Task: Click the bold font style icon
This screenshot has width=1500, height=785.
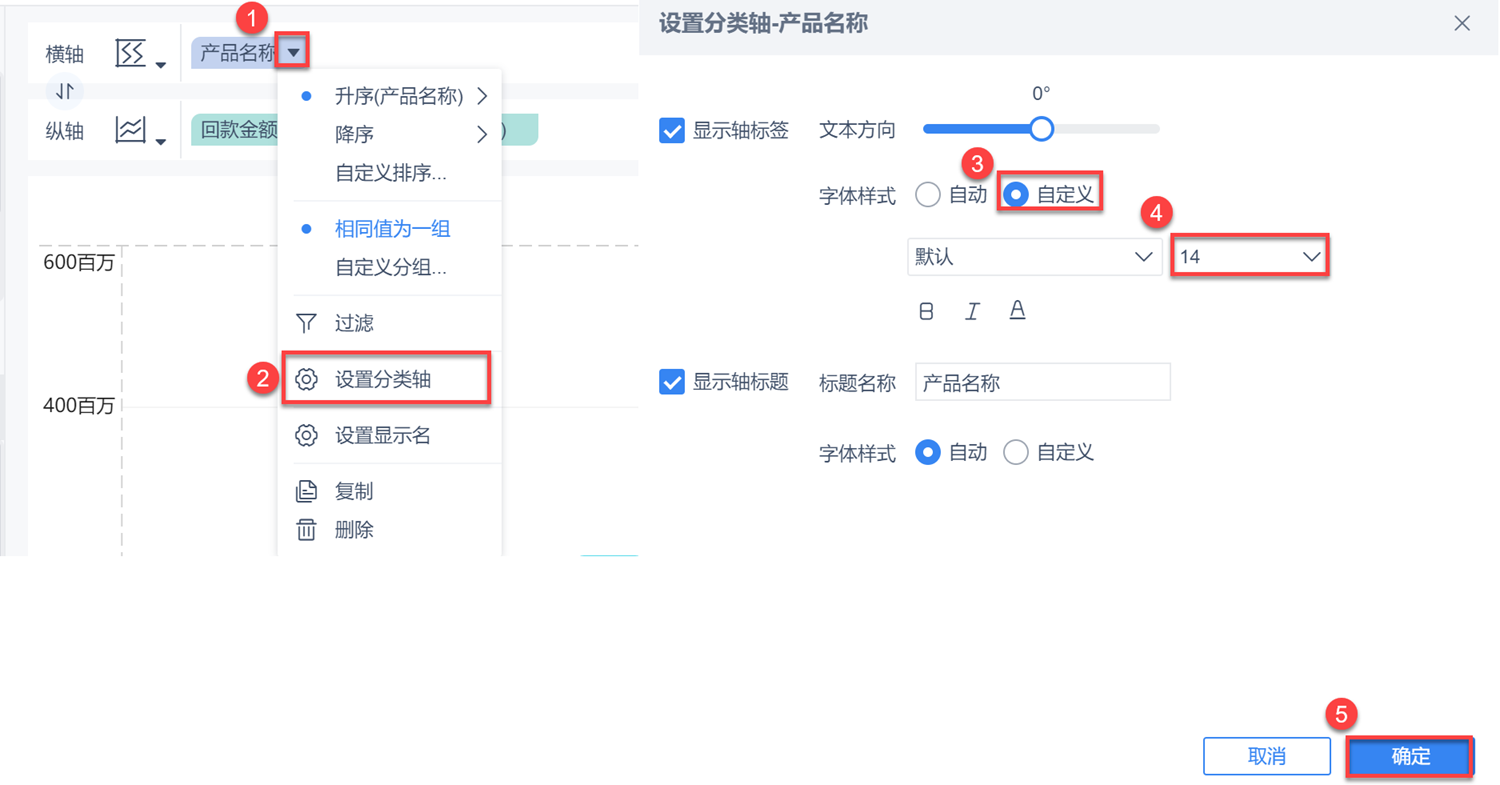Action: coord(926,311)
